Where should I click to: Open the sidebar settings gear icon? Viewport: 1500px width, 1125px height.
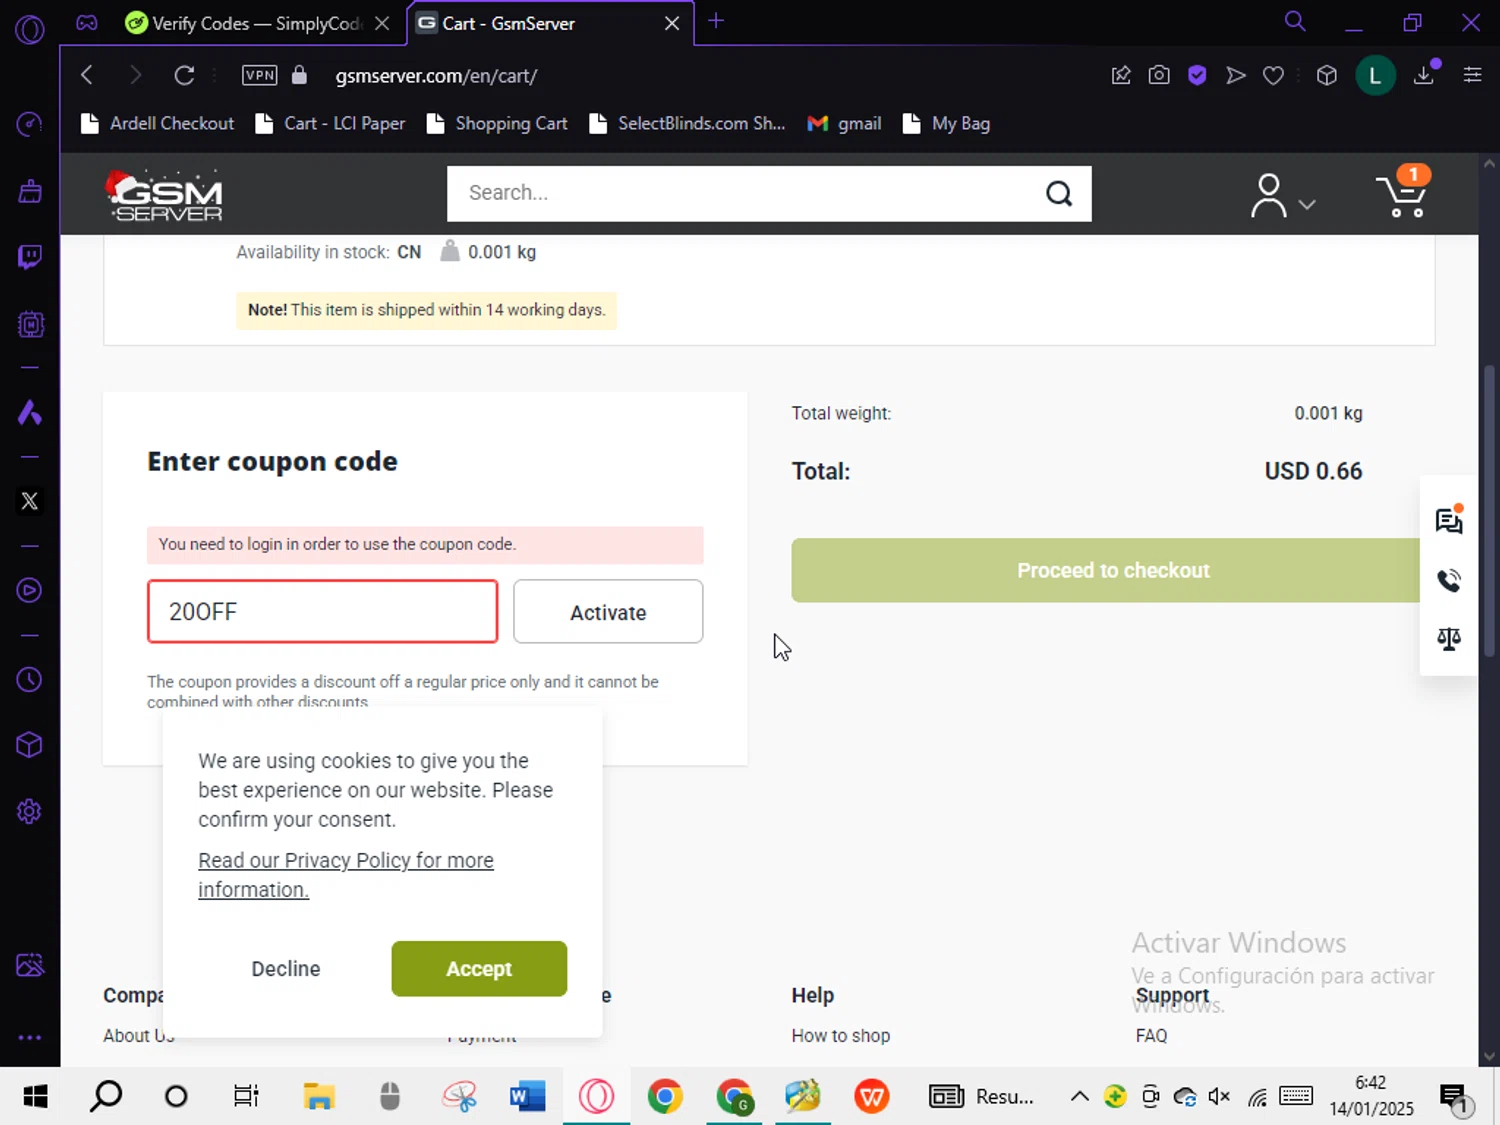tap(30, 811)
